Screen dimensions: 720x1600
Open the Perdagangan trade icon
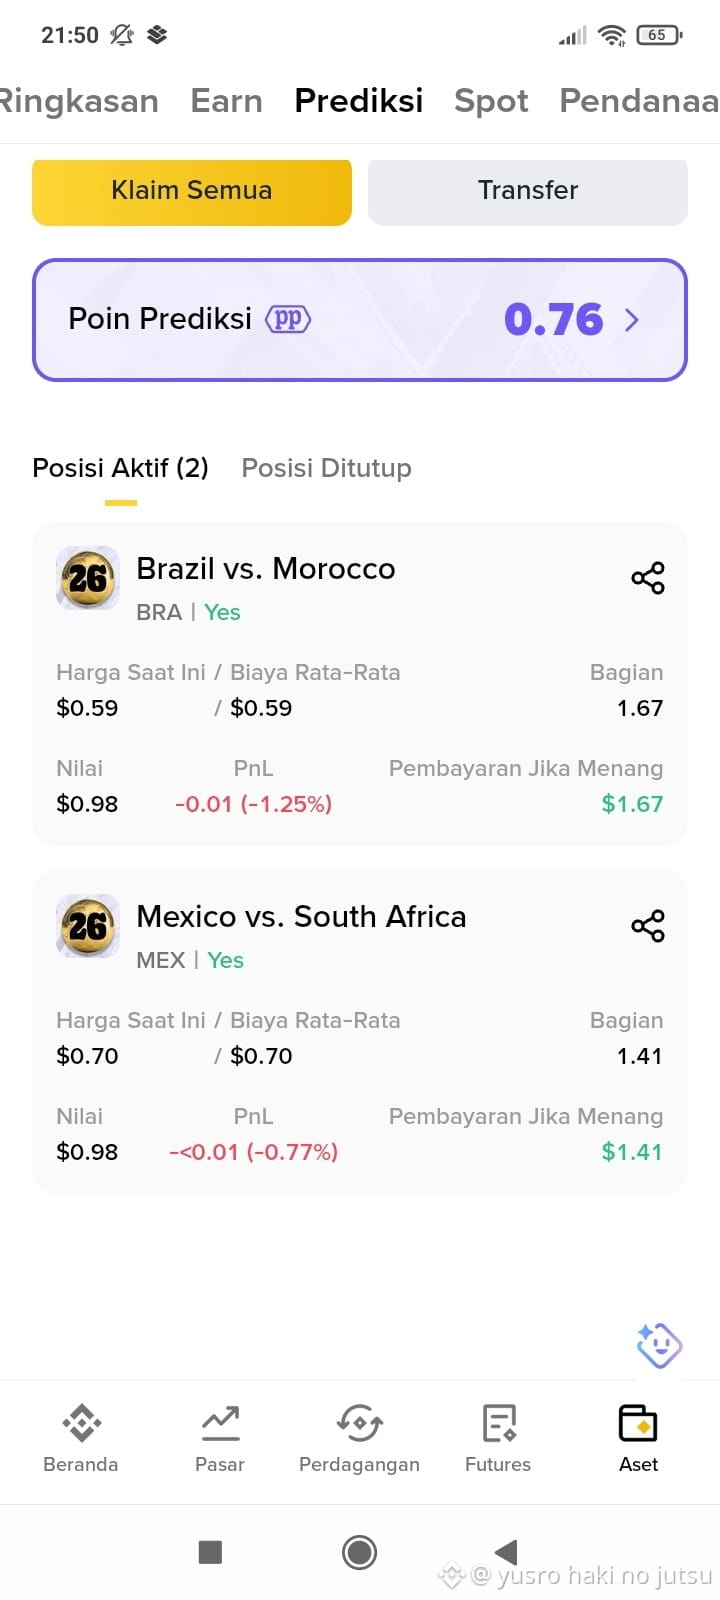tap(359, 1422)
